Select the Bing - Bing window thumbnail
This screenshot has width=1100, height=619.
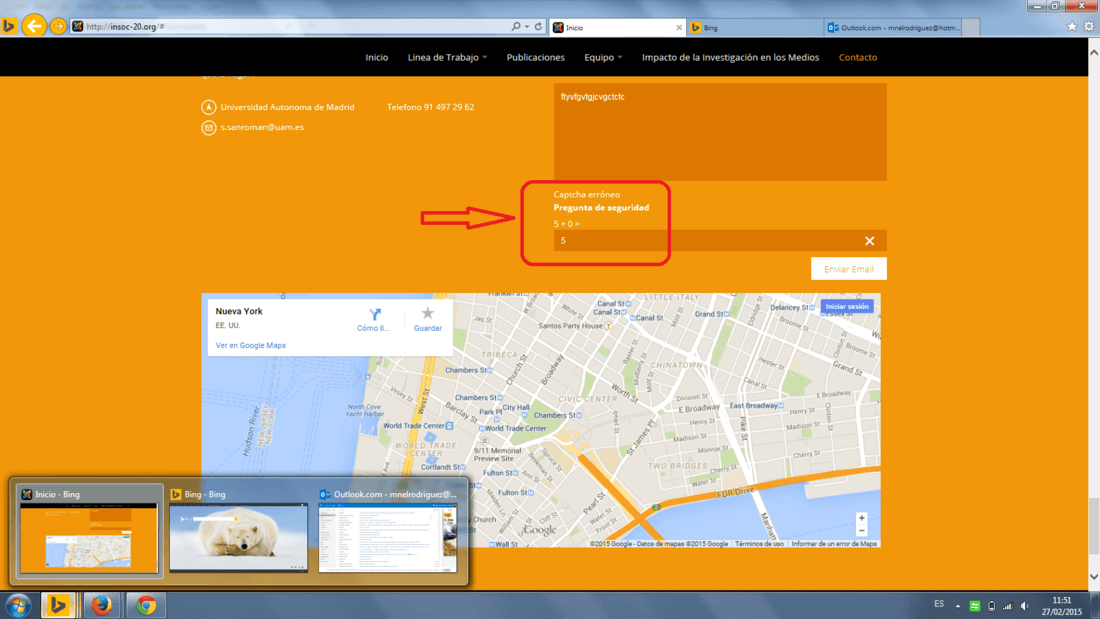pyautogui.click(x=239, y=531)
